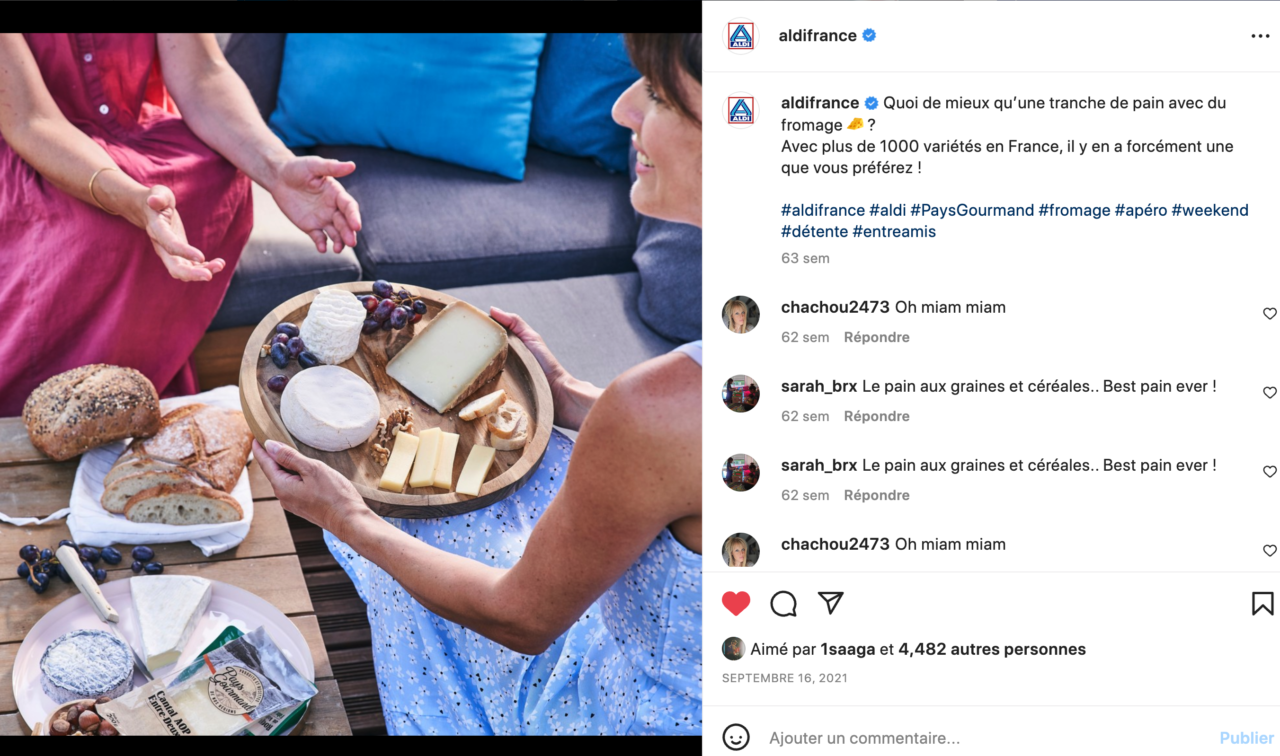Like chachou2473's first comment heart

click(x=1270, y=313)
